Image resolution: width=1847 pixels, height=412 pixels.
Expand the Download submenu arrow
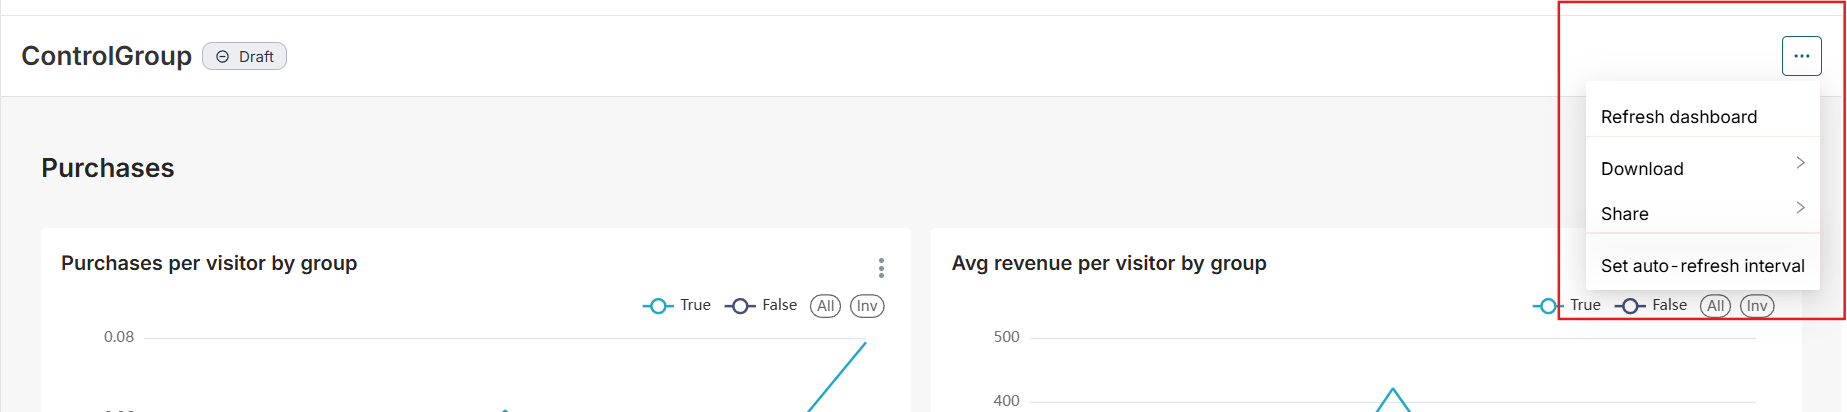click(x=1800, y=162)
